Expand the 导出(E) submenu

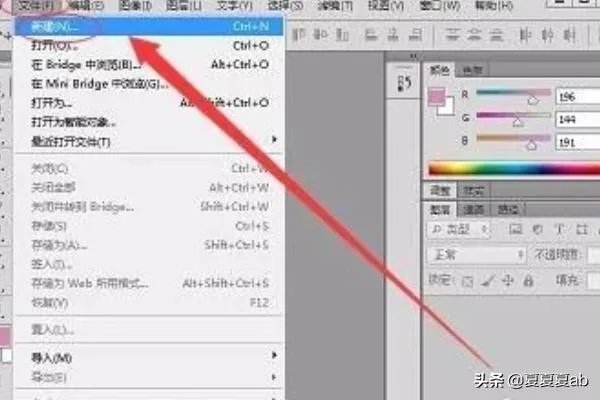click(149, 377)
